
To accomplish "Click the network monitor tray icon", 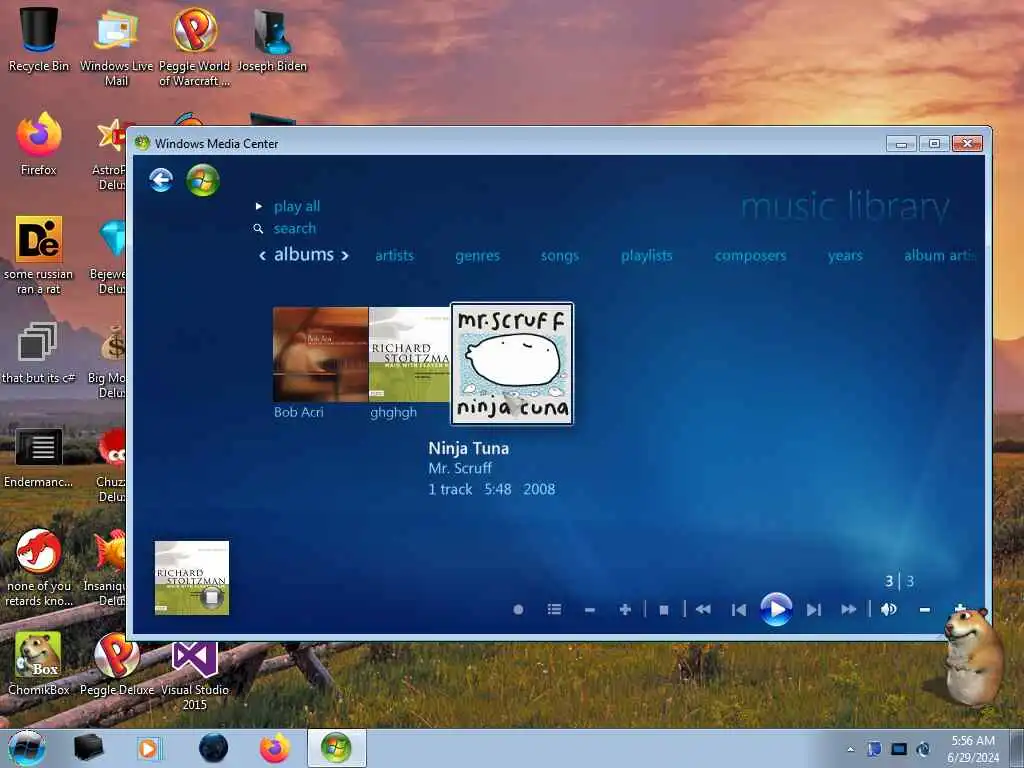I will (x=899, y=749).
